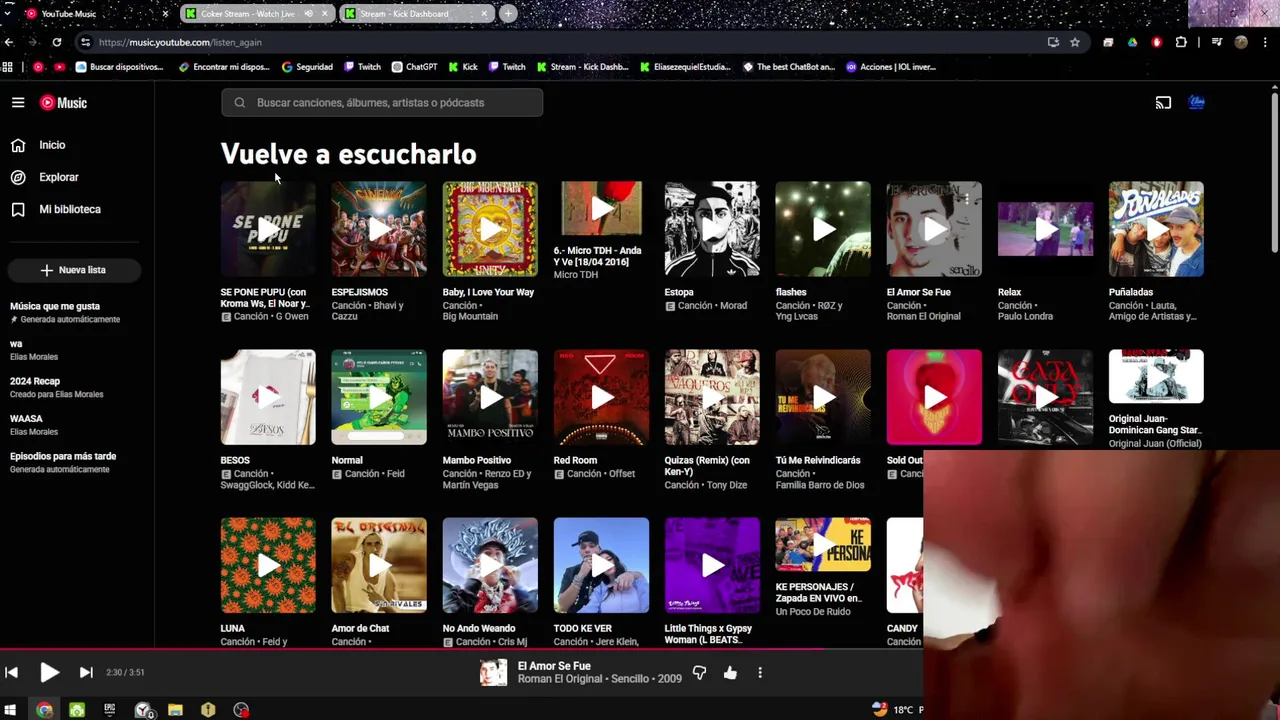Go back in browser history
The image size is (1280, 720).
(9, 42)
